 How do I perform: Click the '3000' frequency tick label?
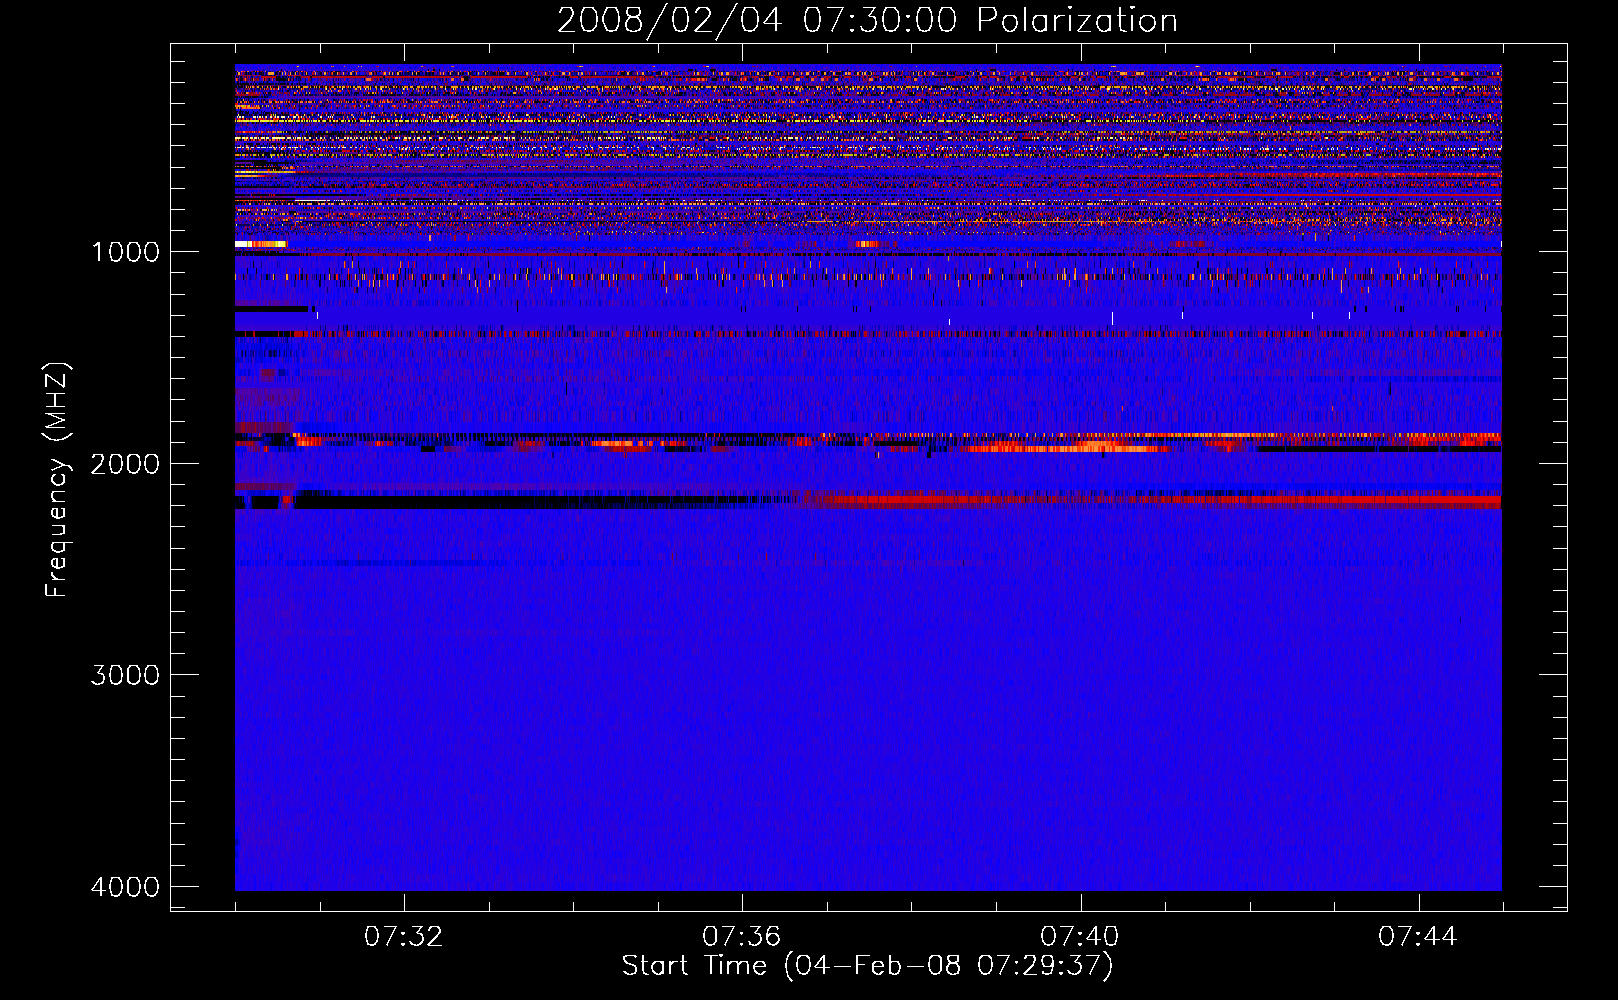[125, 674]
